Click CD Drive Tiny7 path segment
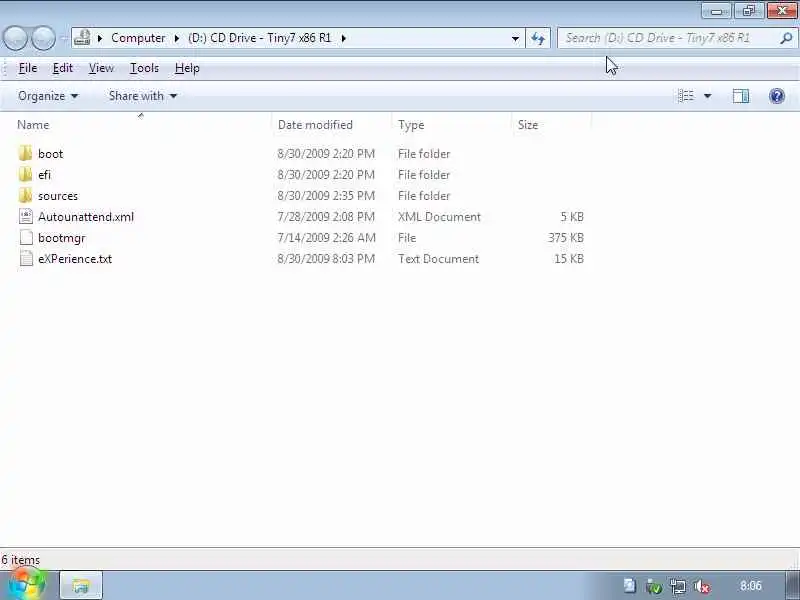 (260, 38)
